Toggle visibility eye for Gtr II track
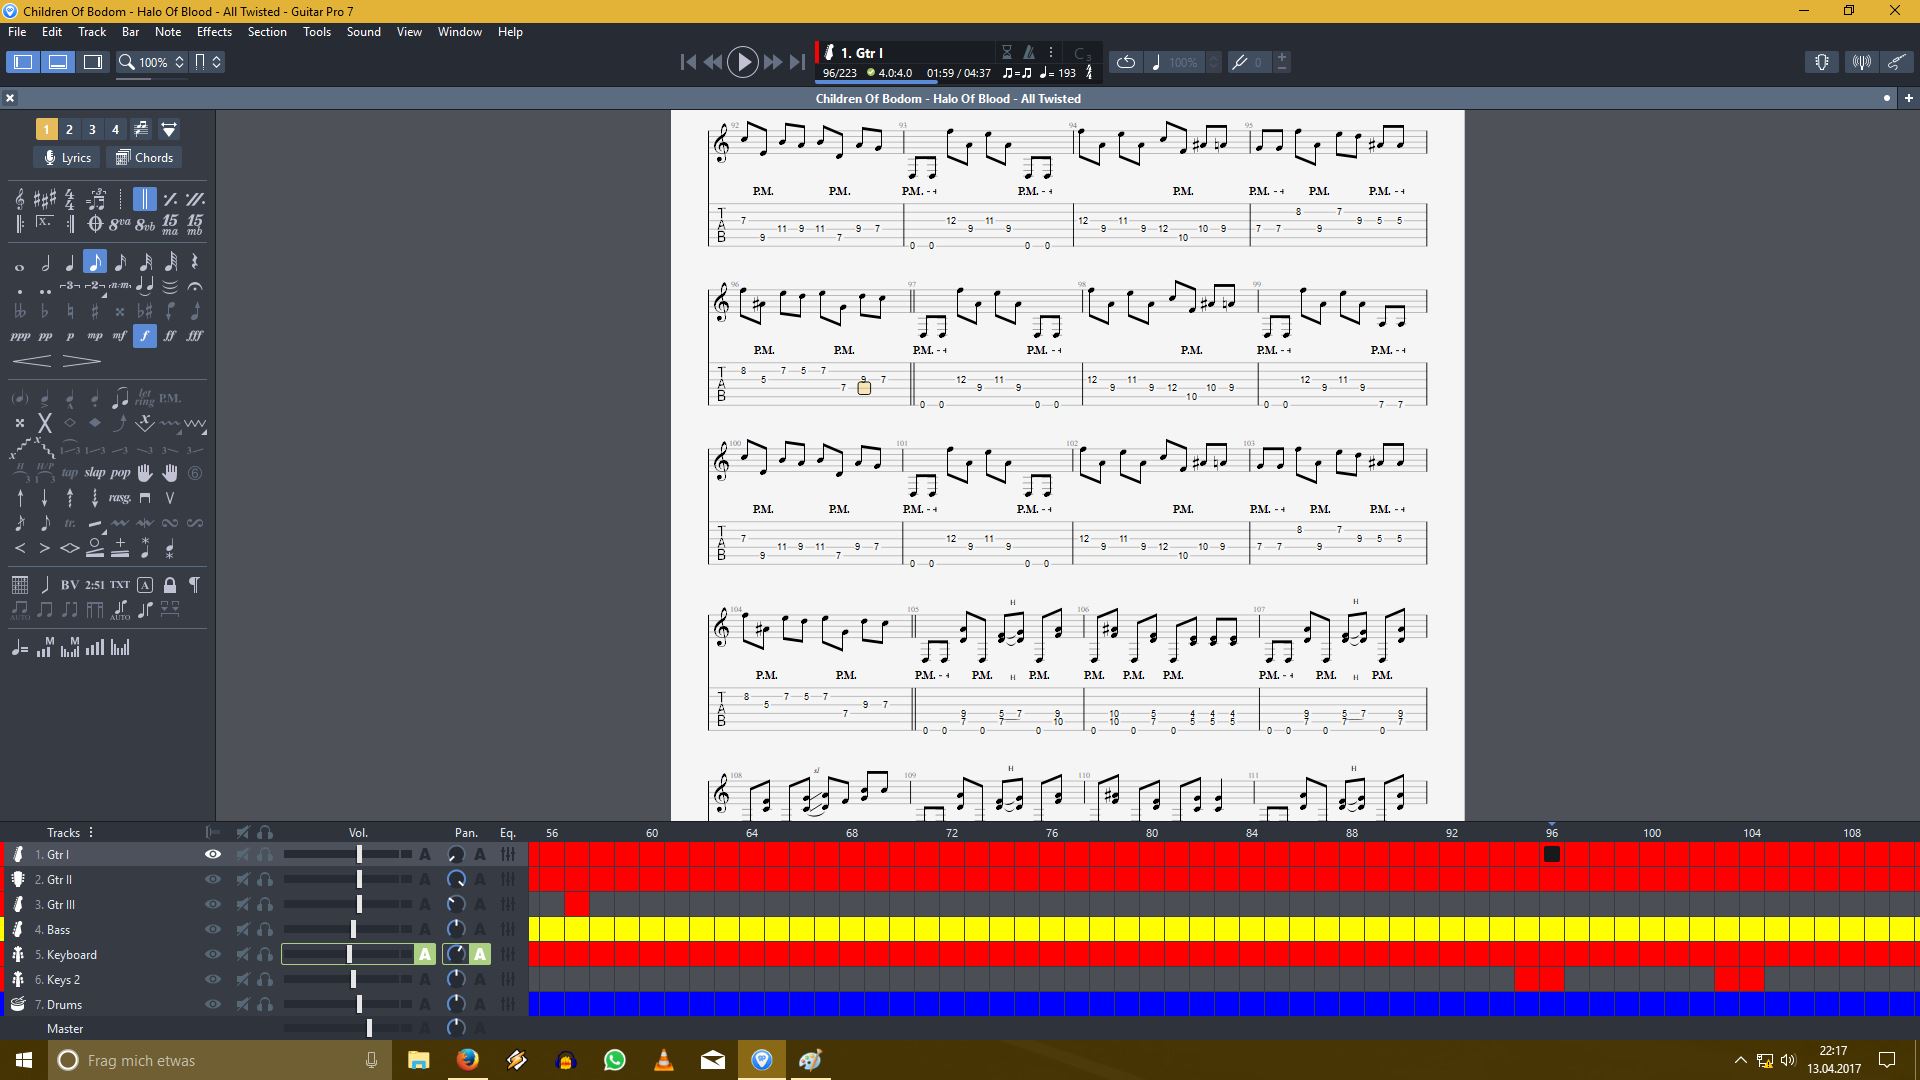This screenshot has height=1080, width=1920. coord(213,879)
